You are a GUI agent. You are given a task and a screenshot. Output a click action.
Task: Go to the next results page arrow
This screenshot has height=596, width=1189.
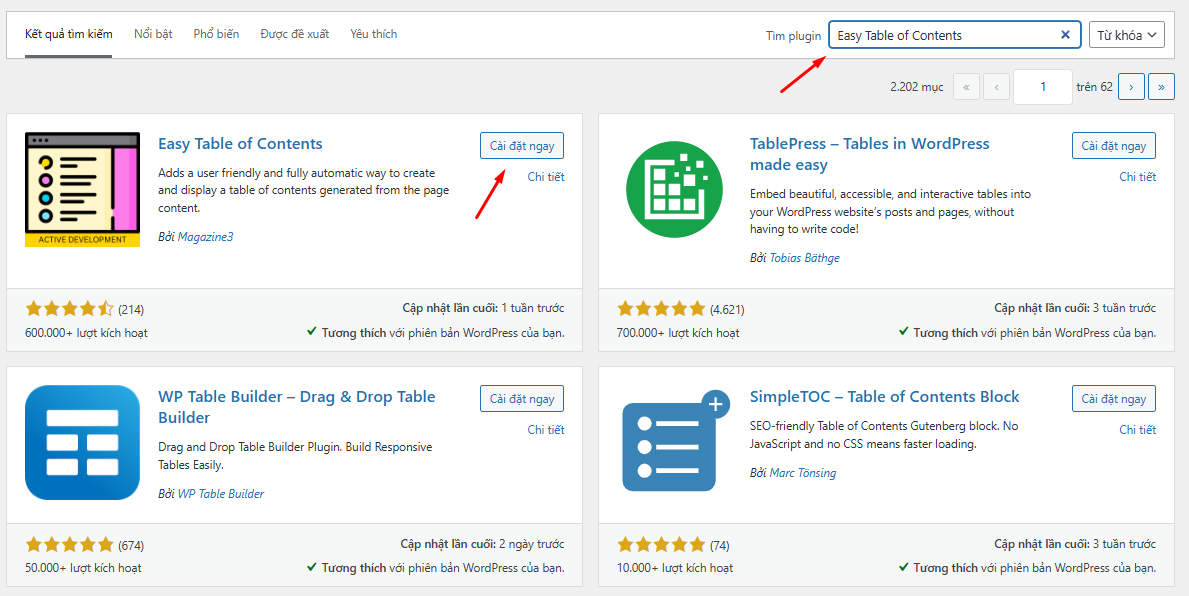[1131, 87]
